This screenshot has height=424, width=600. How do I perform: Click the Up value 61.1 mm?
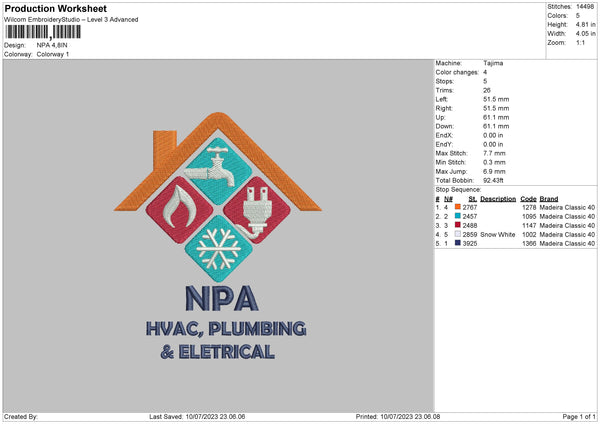point(496,117)
